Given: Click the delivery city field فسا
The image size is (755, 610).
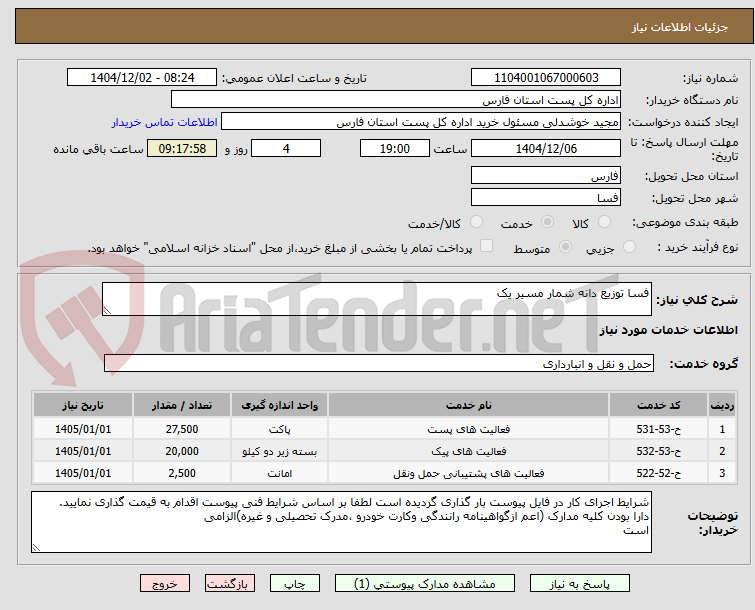Looking at the screenshot, I should tap(546, 197).
